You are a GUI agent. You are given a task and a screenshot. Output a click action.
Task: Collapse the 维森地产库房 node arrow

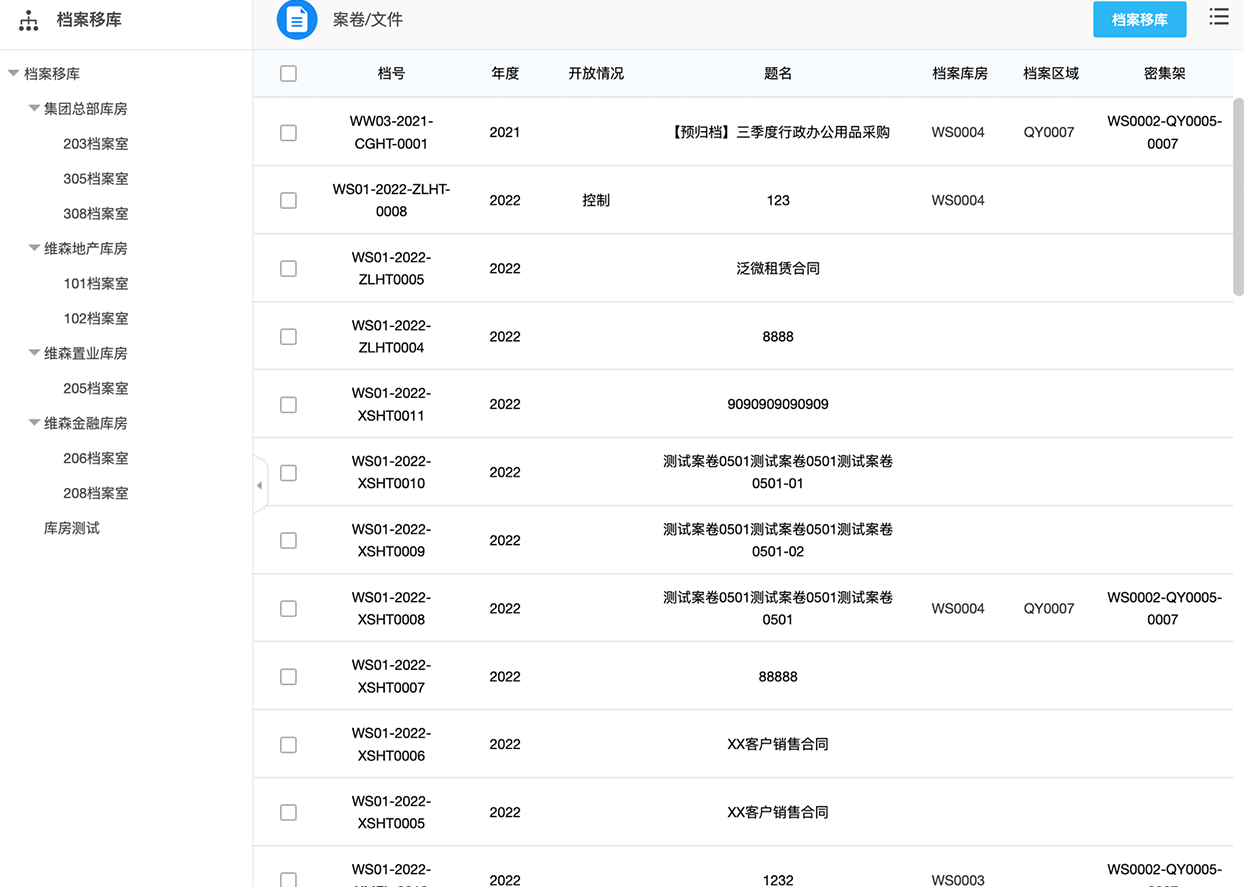pyautogui.click(x=34, y=248)
